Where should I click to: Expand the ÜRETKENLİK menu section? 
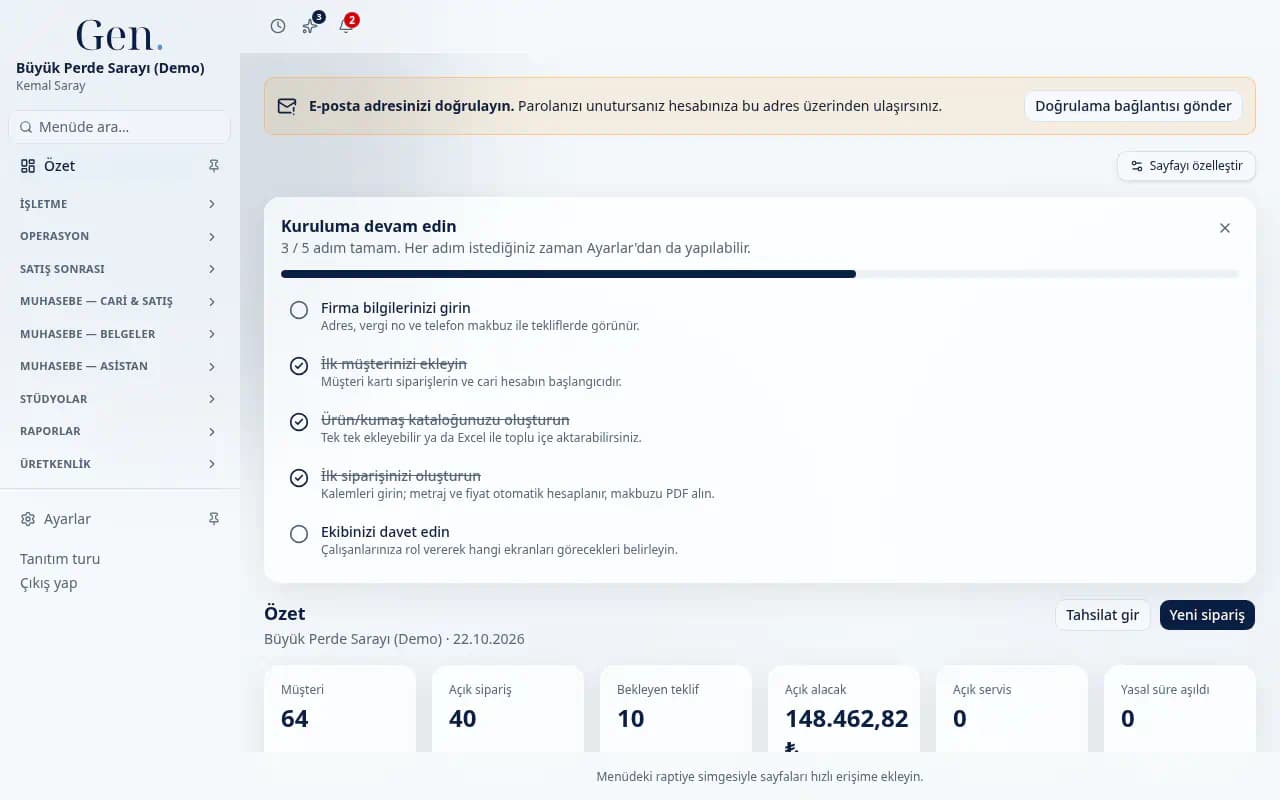point(119,464)
